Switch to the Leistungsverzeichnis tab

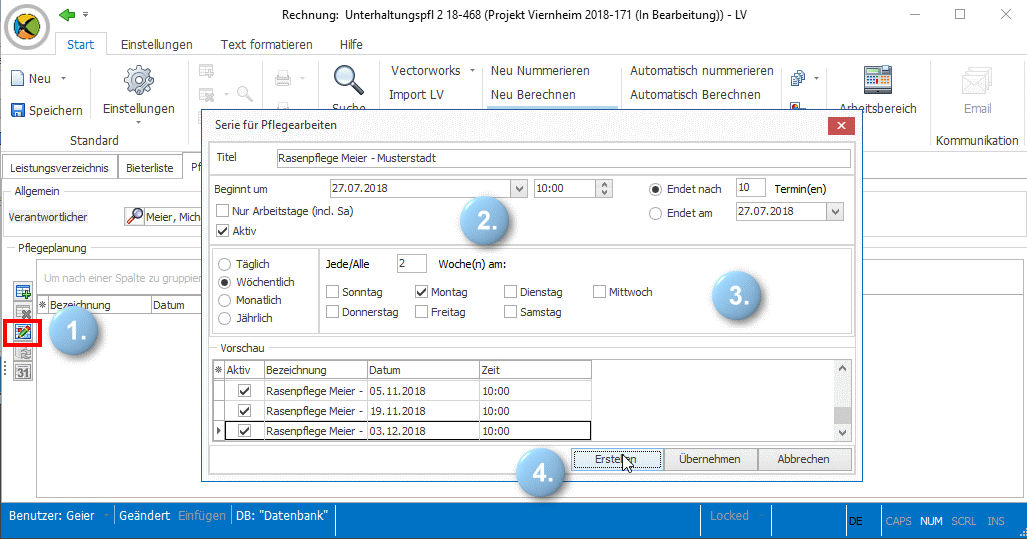60,168
